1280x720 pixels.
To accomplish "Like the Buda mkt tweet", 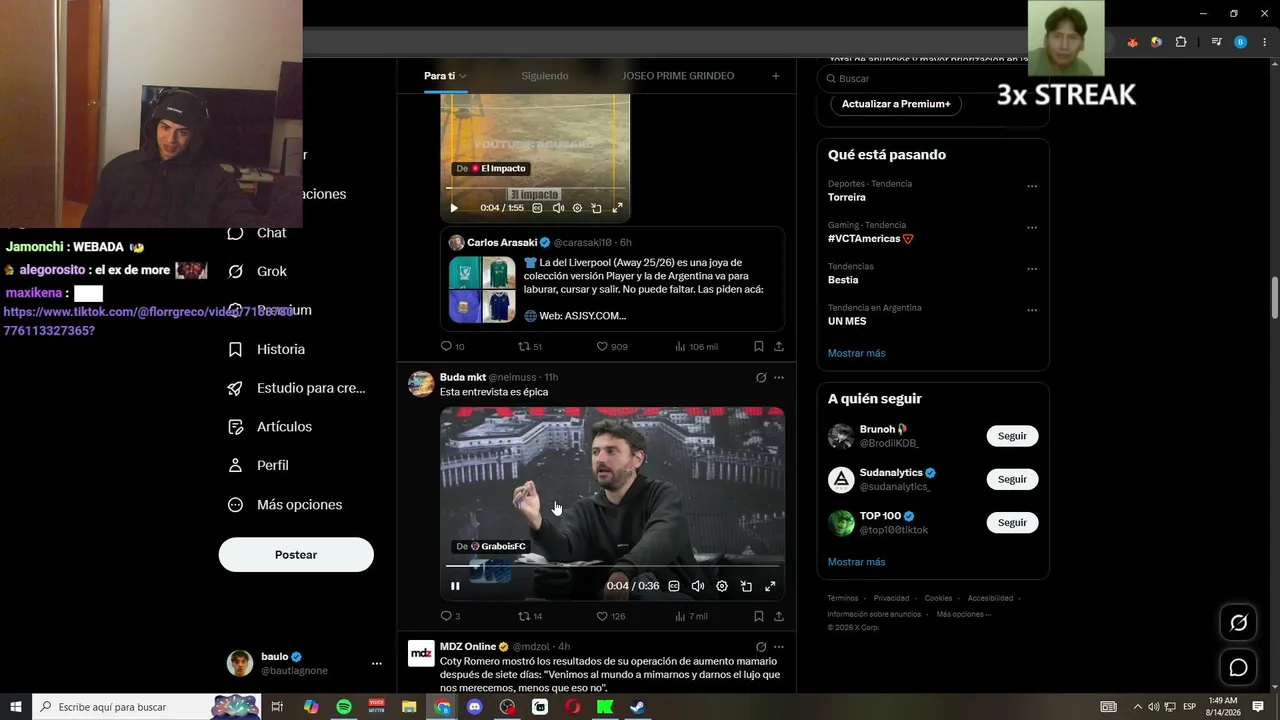I will coord(603,616).
